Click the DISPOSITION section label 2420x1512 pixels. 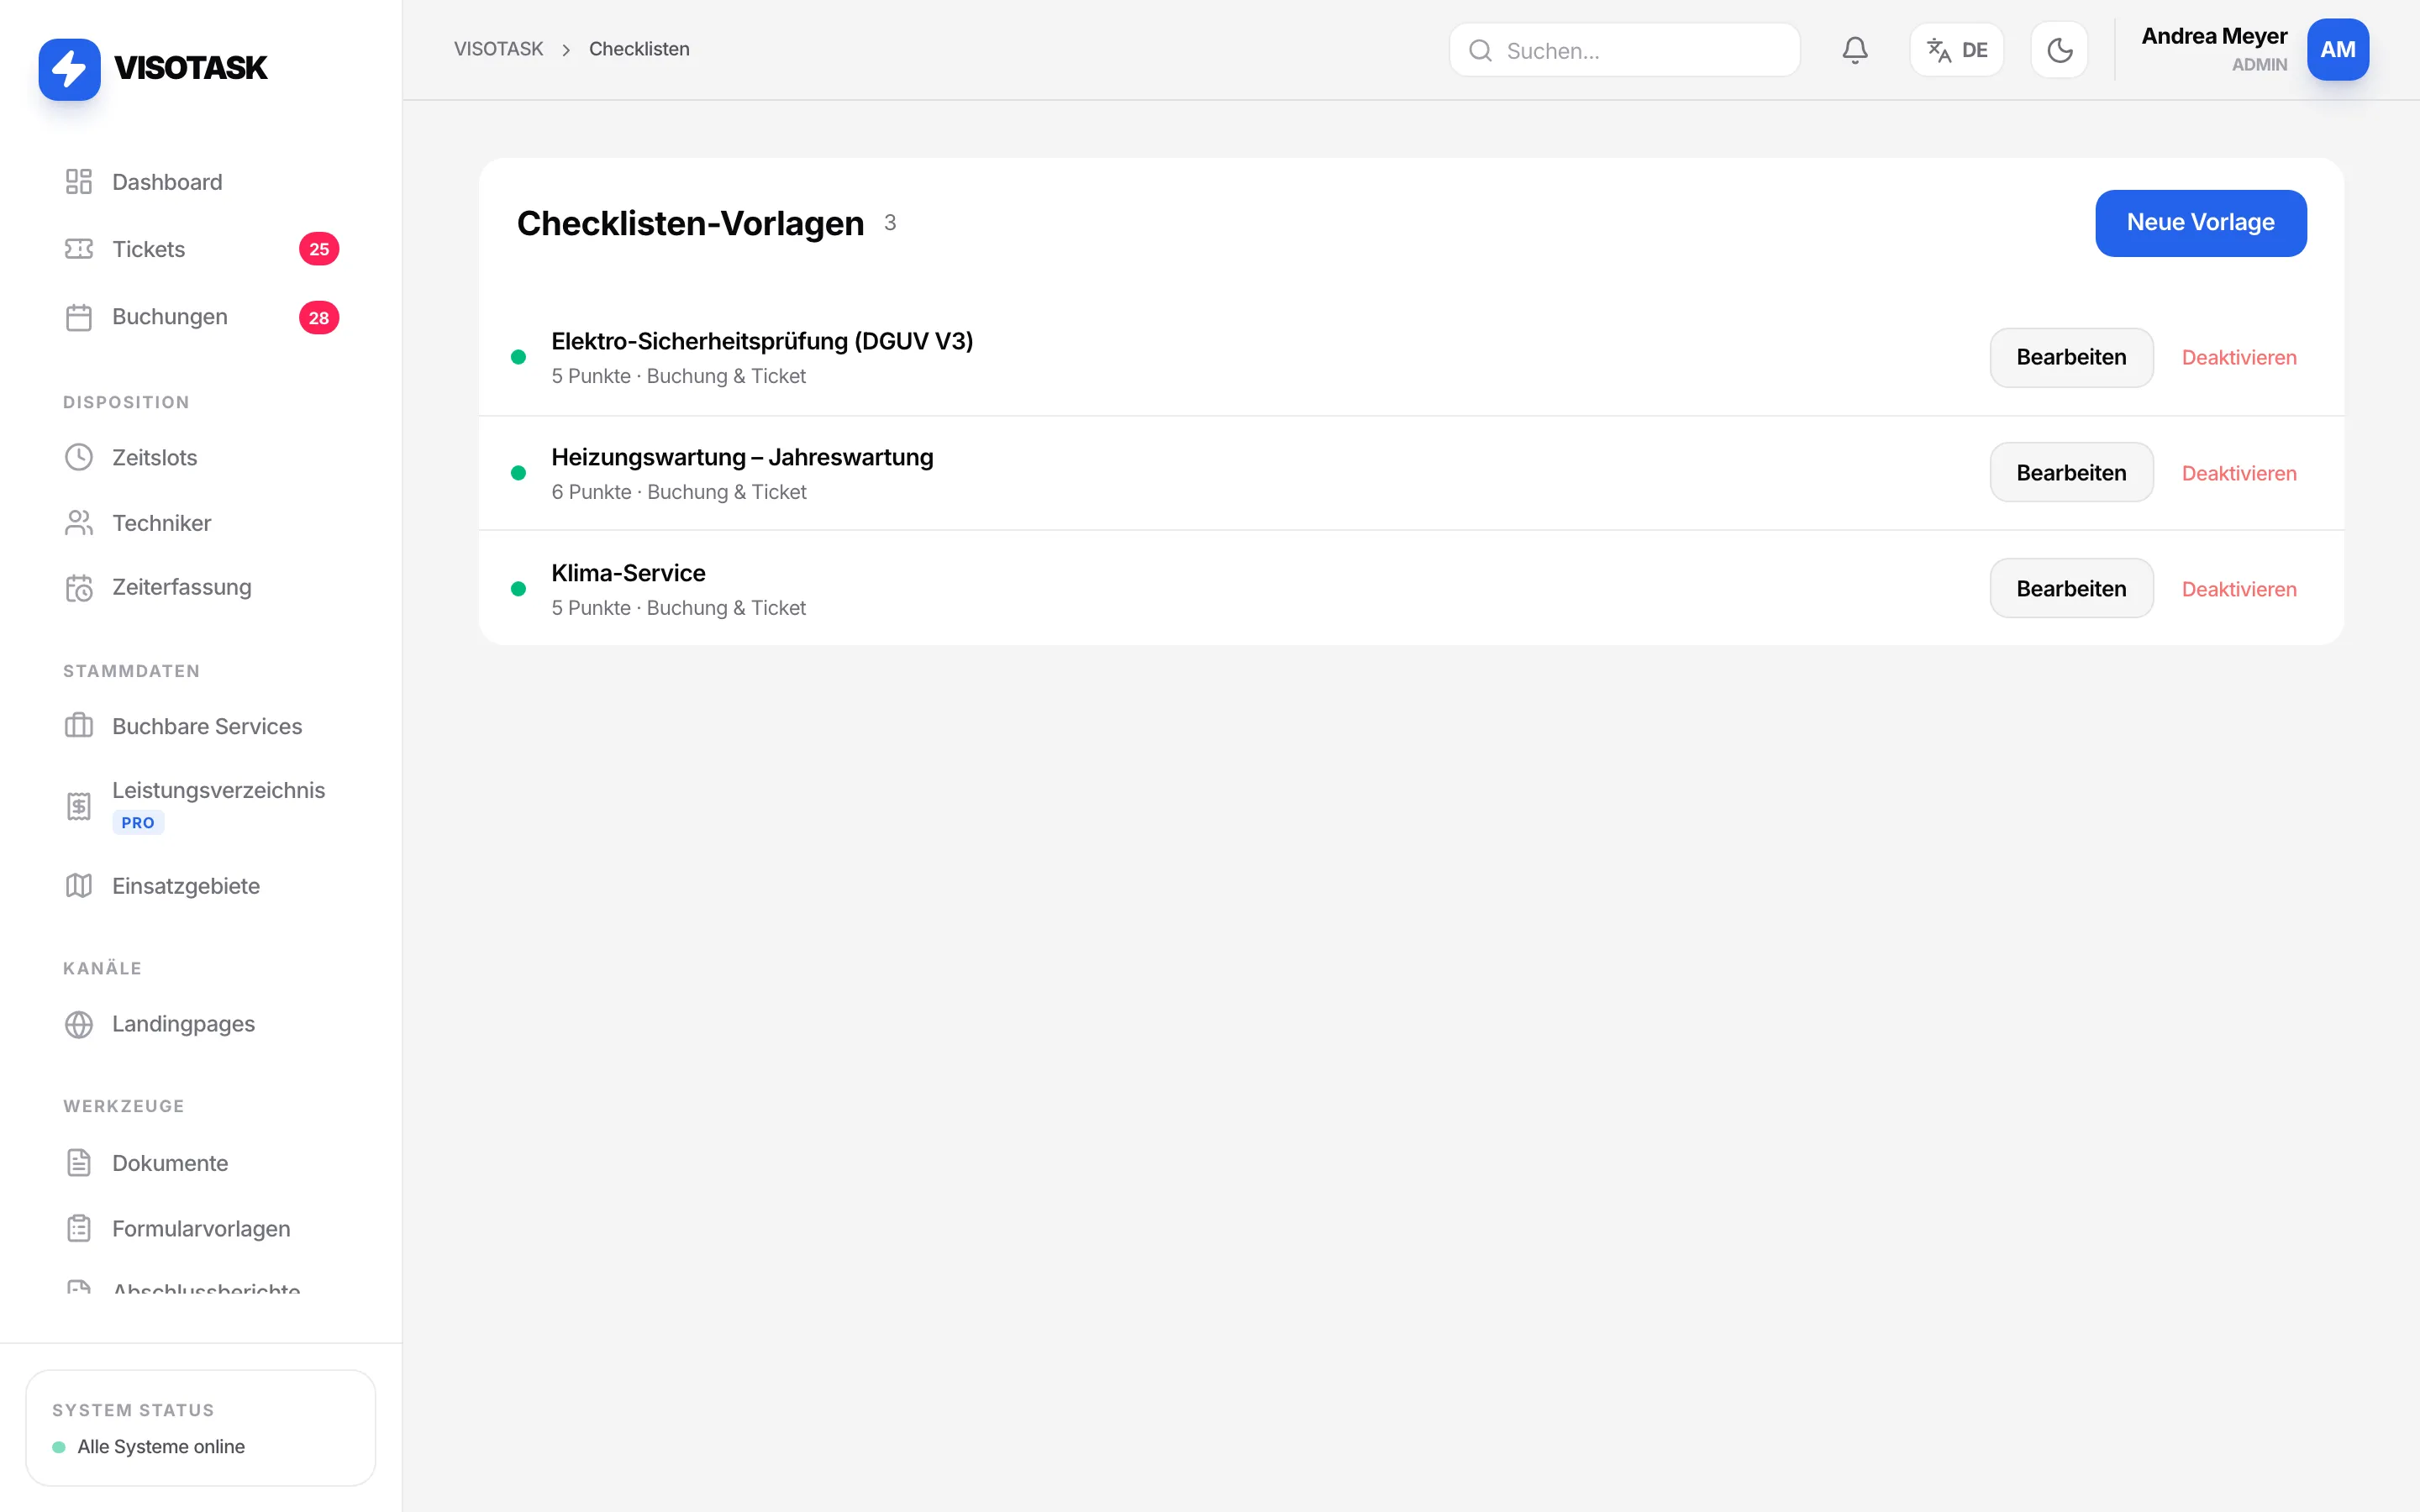[126, 402]
